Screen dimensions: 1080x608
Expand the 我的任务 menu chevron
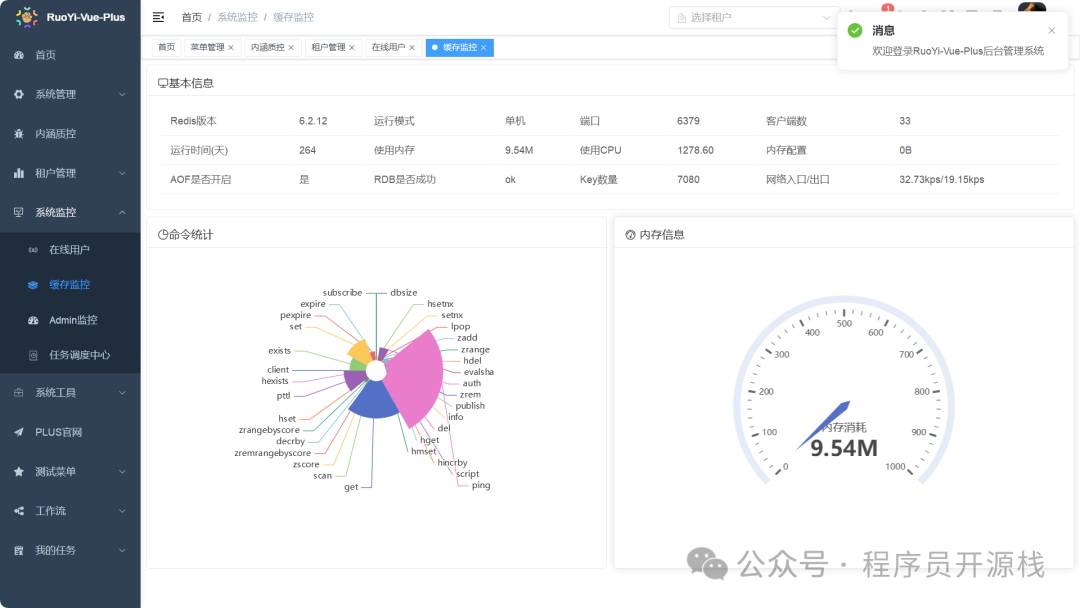pyautogui.click(x=122, y=550)
